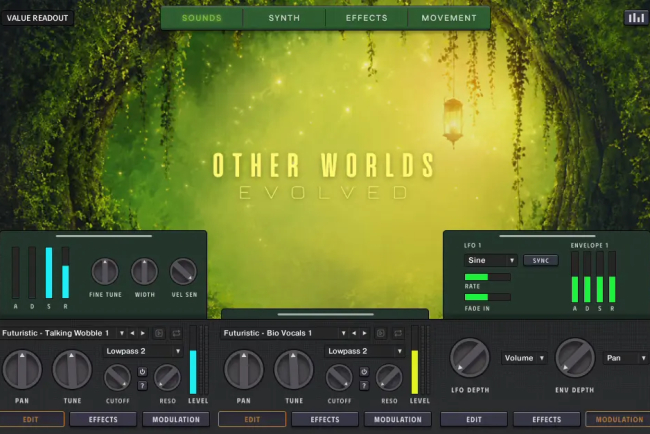The width and height of the screenshot is (650, 434).
Task: Click the Edit button under Talking Wobble 1
Action: tap(32, 419)
